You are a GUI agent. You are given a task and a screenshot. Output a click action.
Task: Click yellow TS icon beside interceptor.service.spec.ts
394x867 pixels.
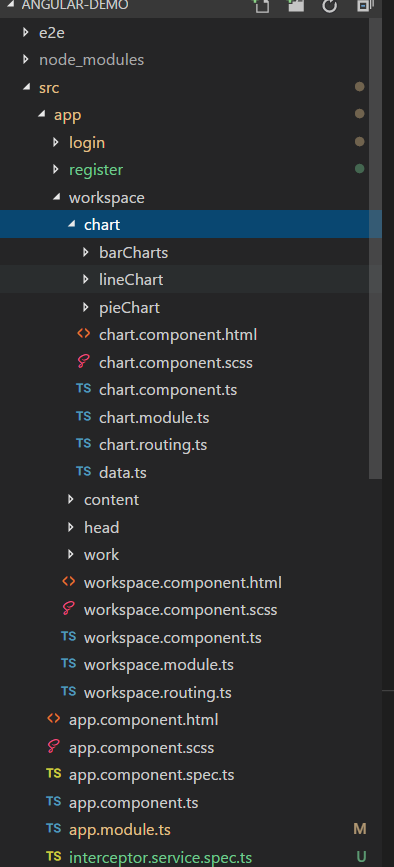point(54,856)
